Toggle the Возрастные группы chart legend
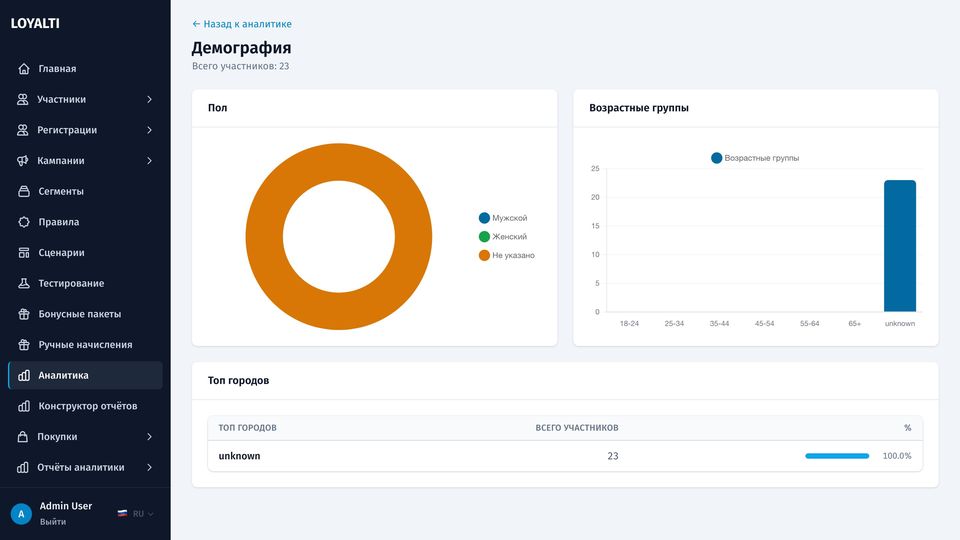Viewport: 960px width, 540px height. point(755,158)
